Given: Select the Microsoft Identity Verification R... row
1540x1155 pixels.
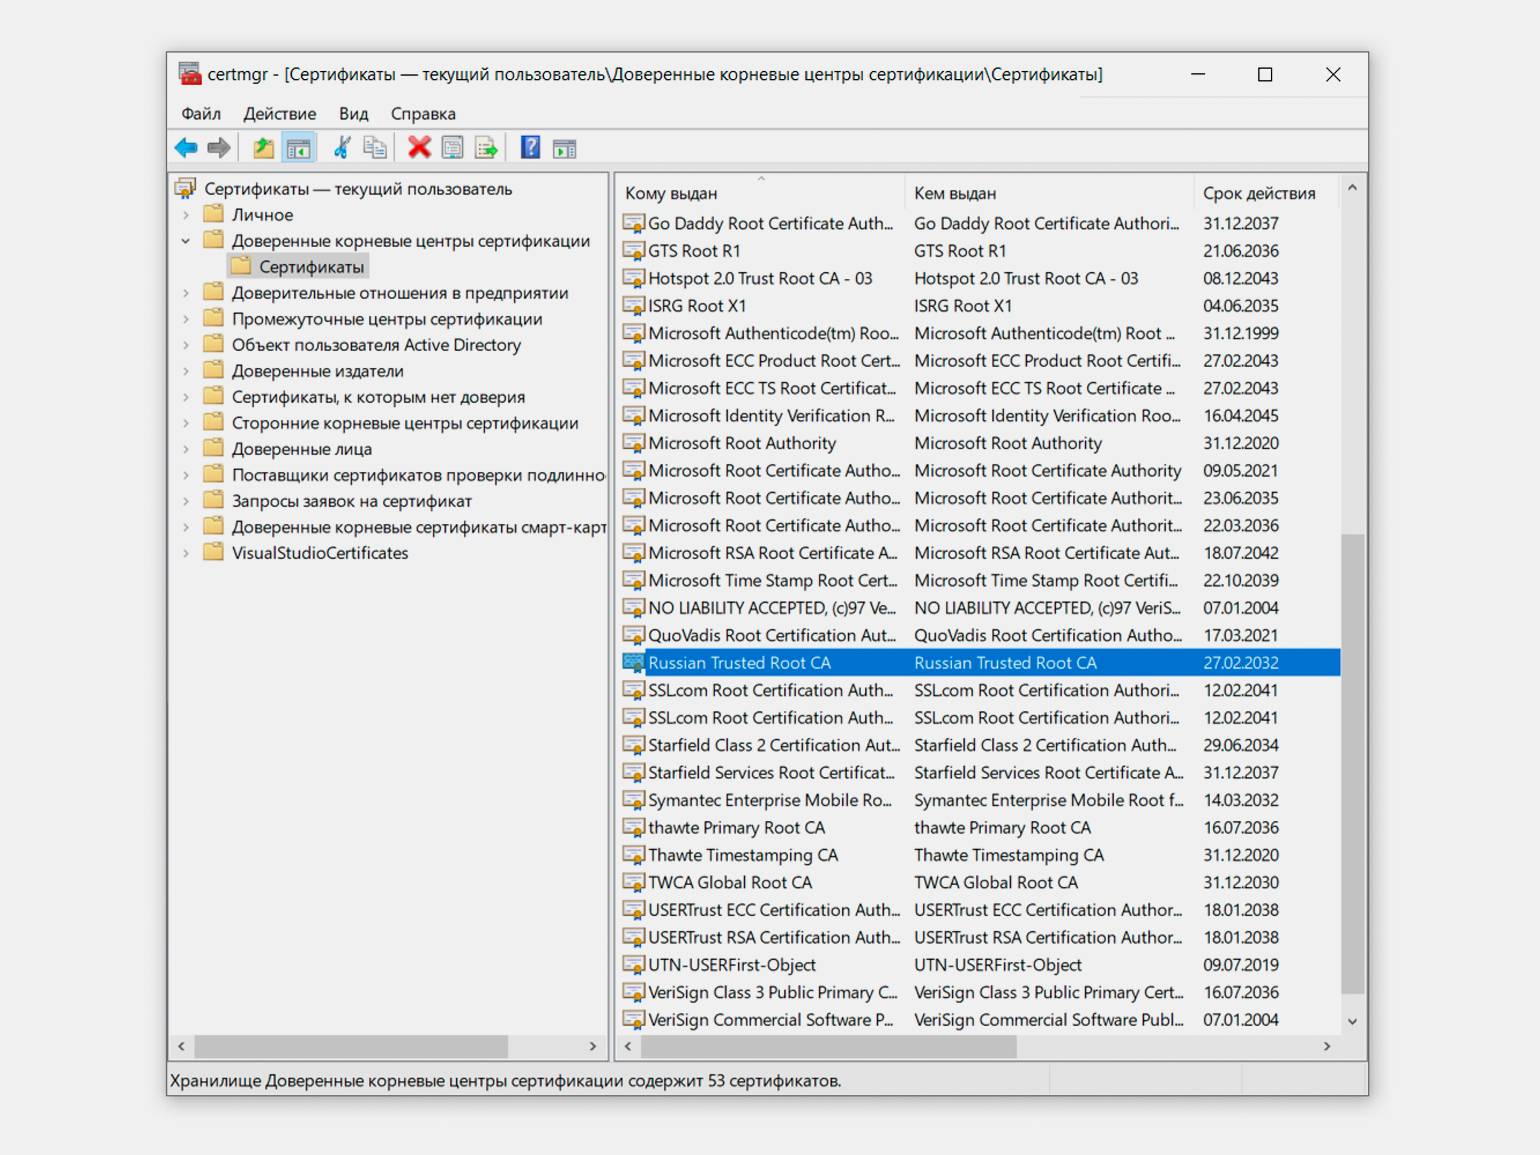Looking at the screenshot, I should (980, 416).
